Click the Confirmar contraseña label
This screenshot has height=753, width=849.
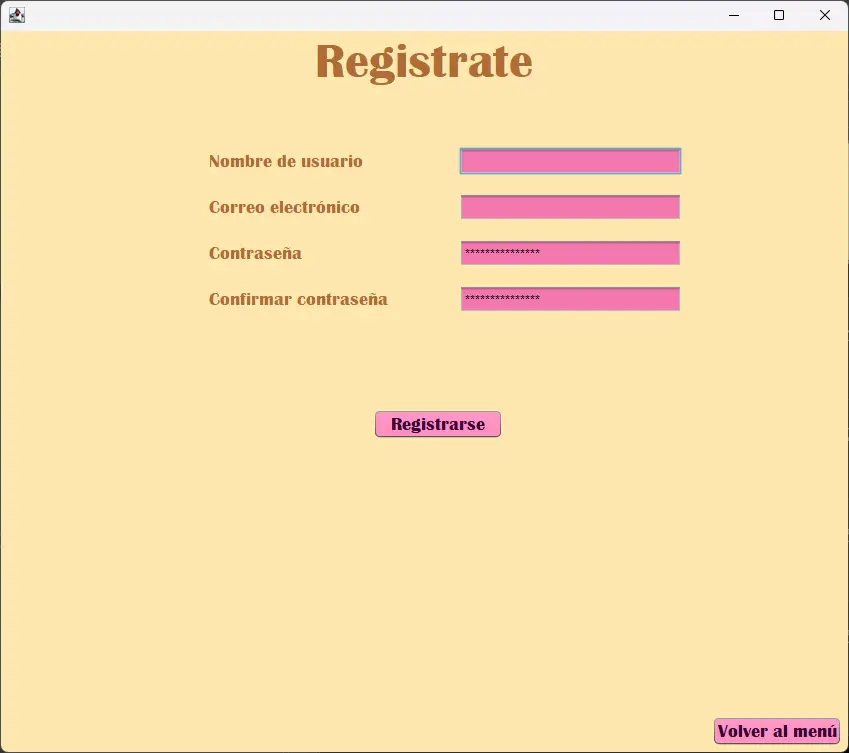298,299
